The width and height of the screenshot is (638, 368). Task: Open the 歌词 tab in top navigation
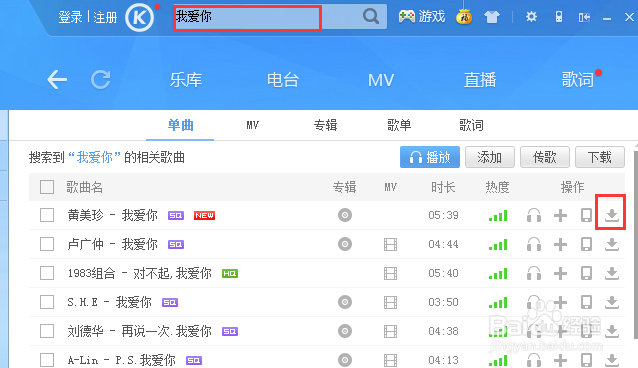point(577,80)
